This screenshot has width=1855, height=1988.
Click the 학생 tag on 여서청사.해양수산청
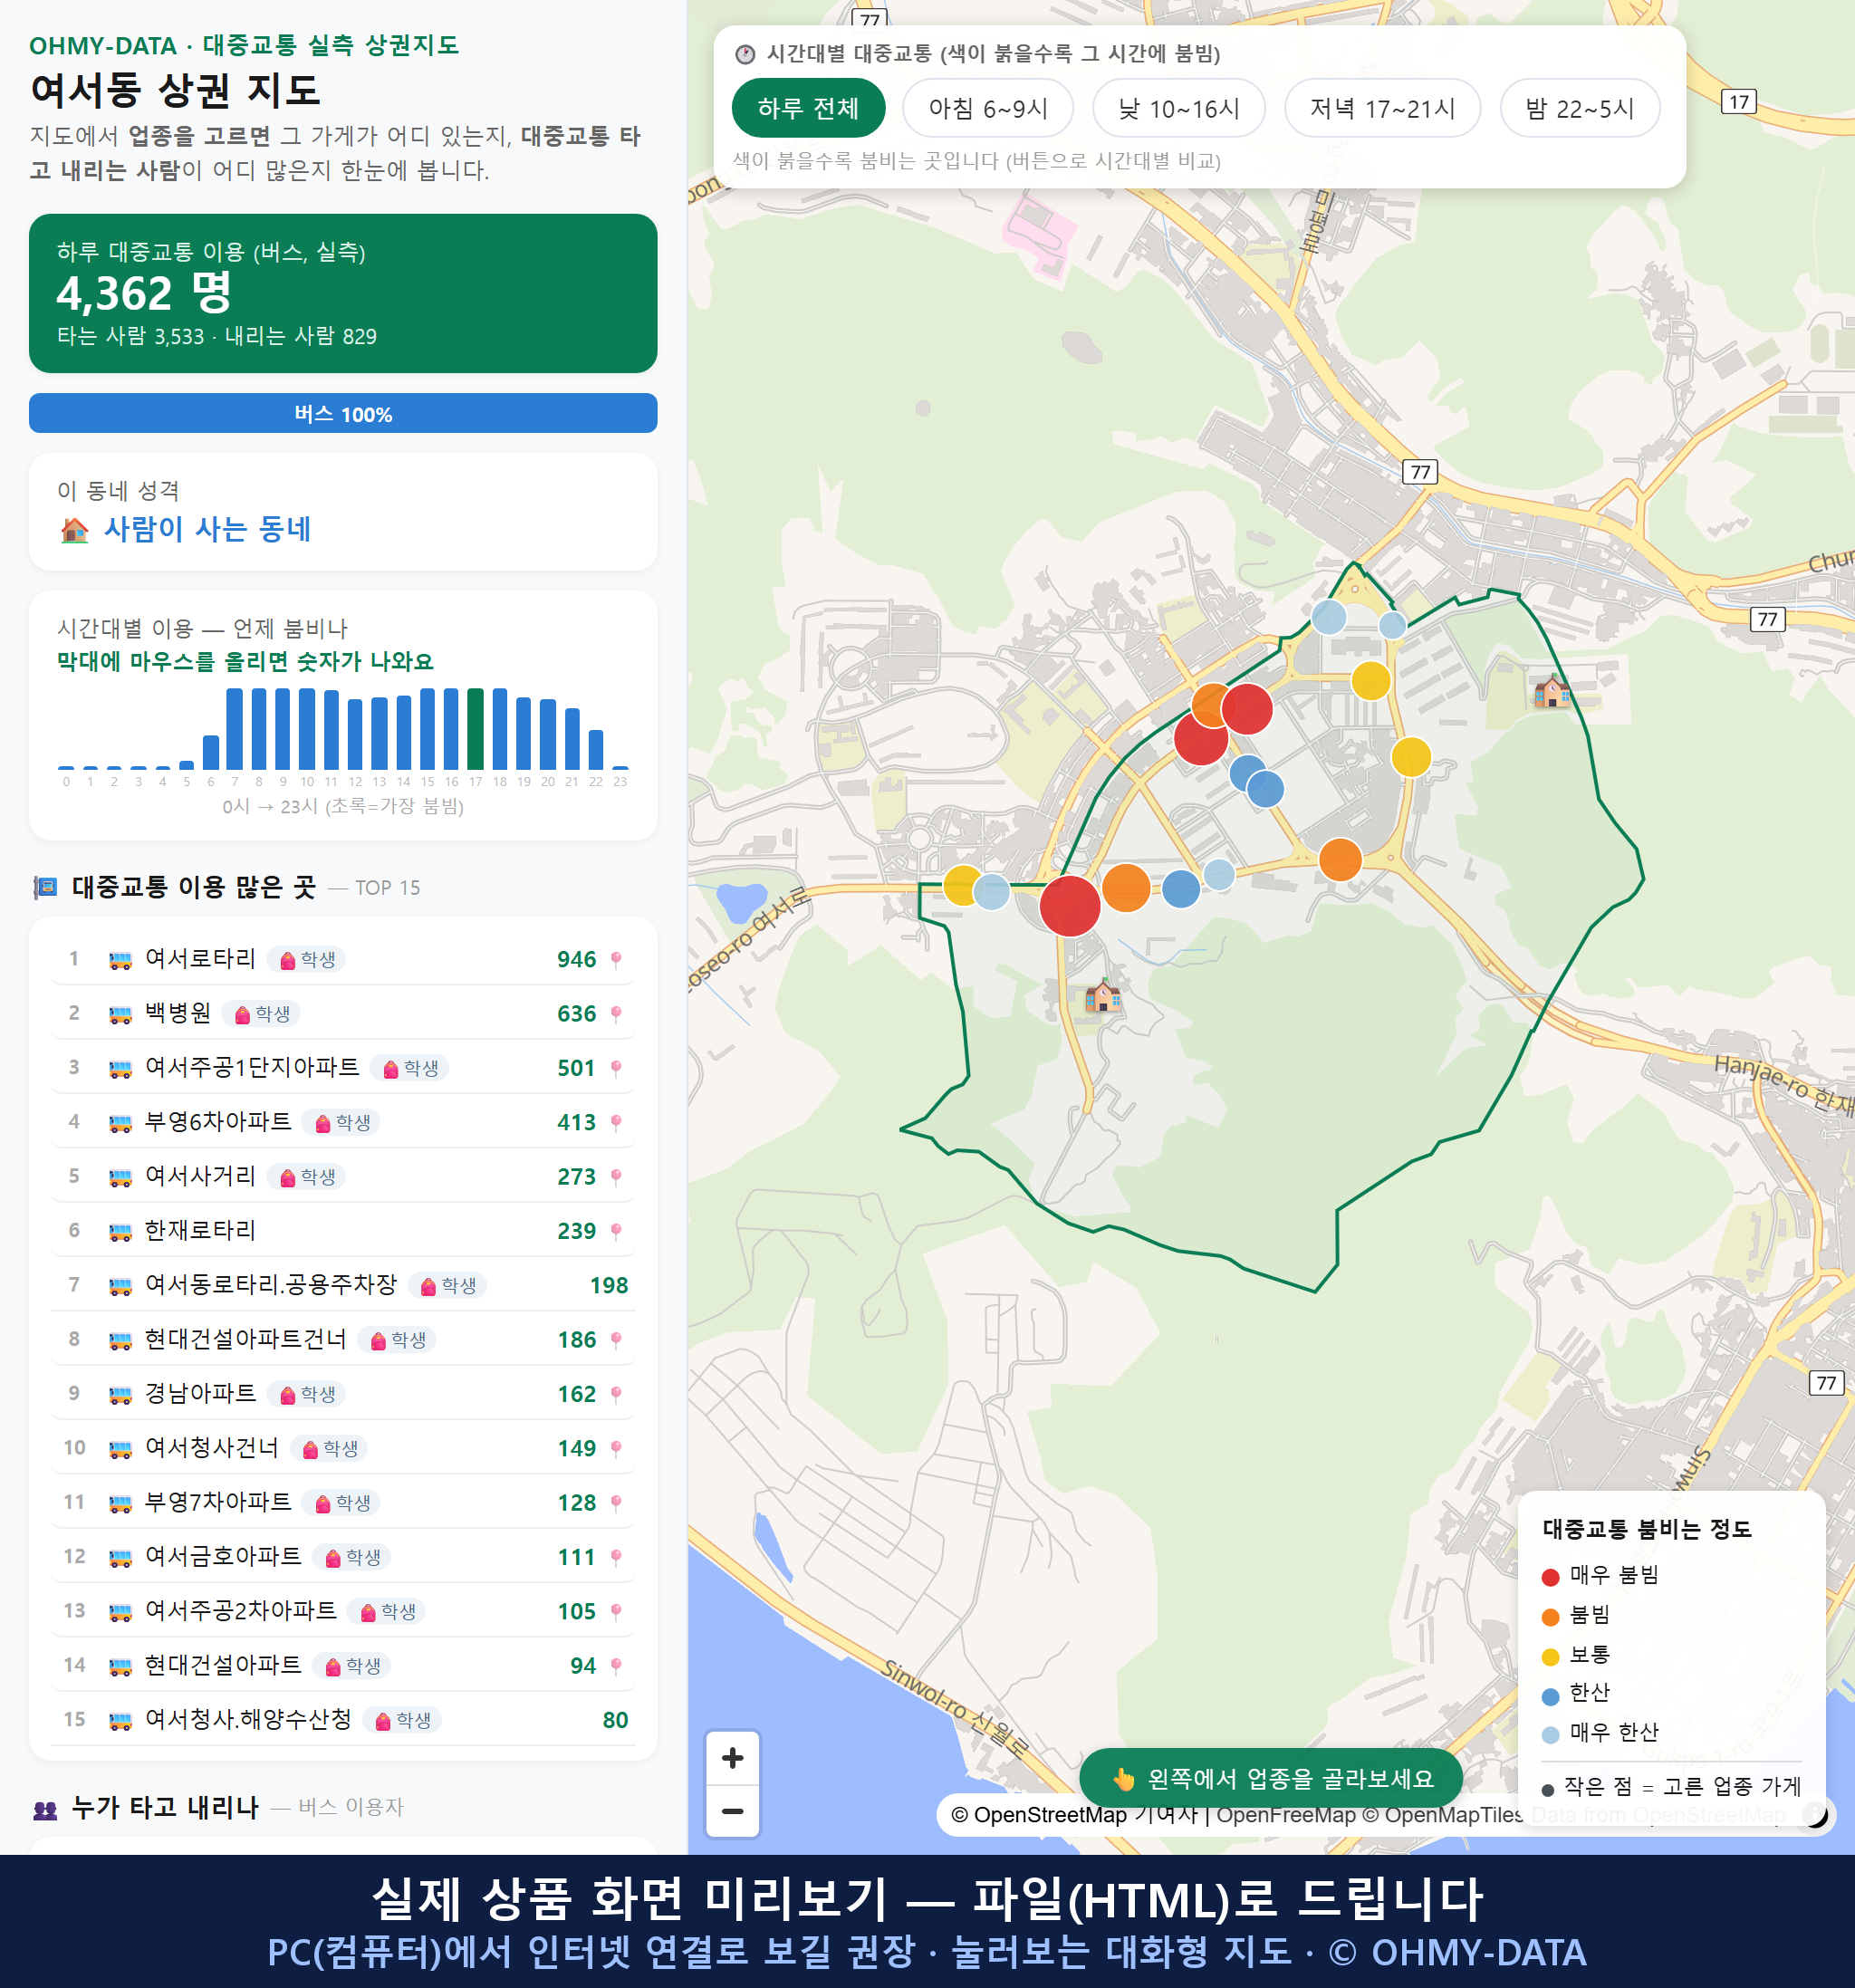pos(402,1720)
